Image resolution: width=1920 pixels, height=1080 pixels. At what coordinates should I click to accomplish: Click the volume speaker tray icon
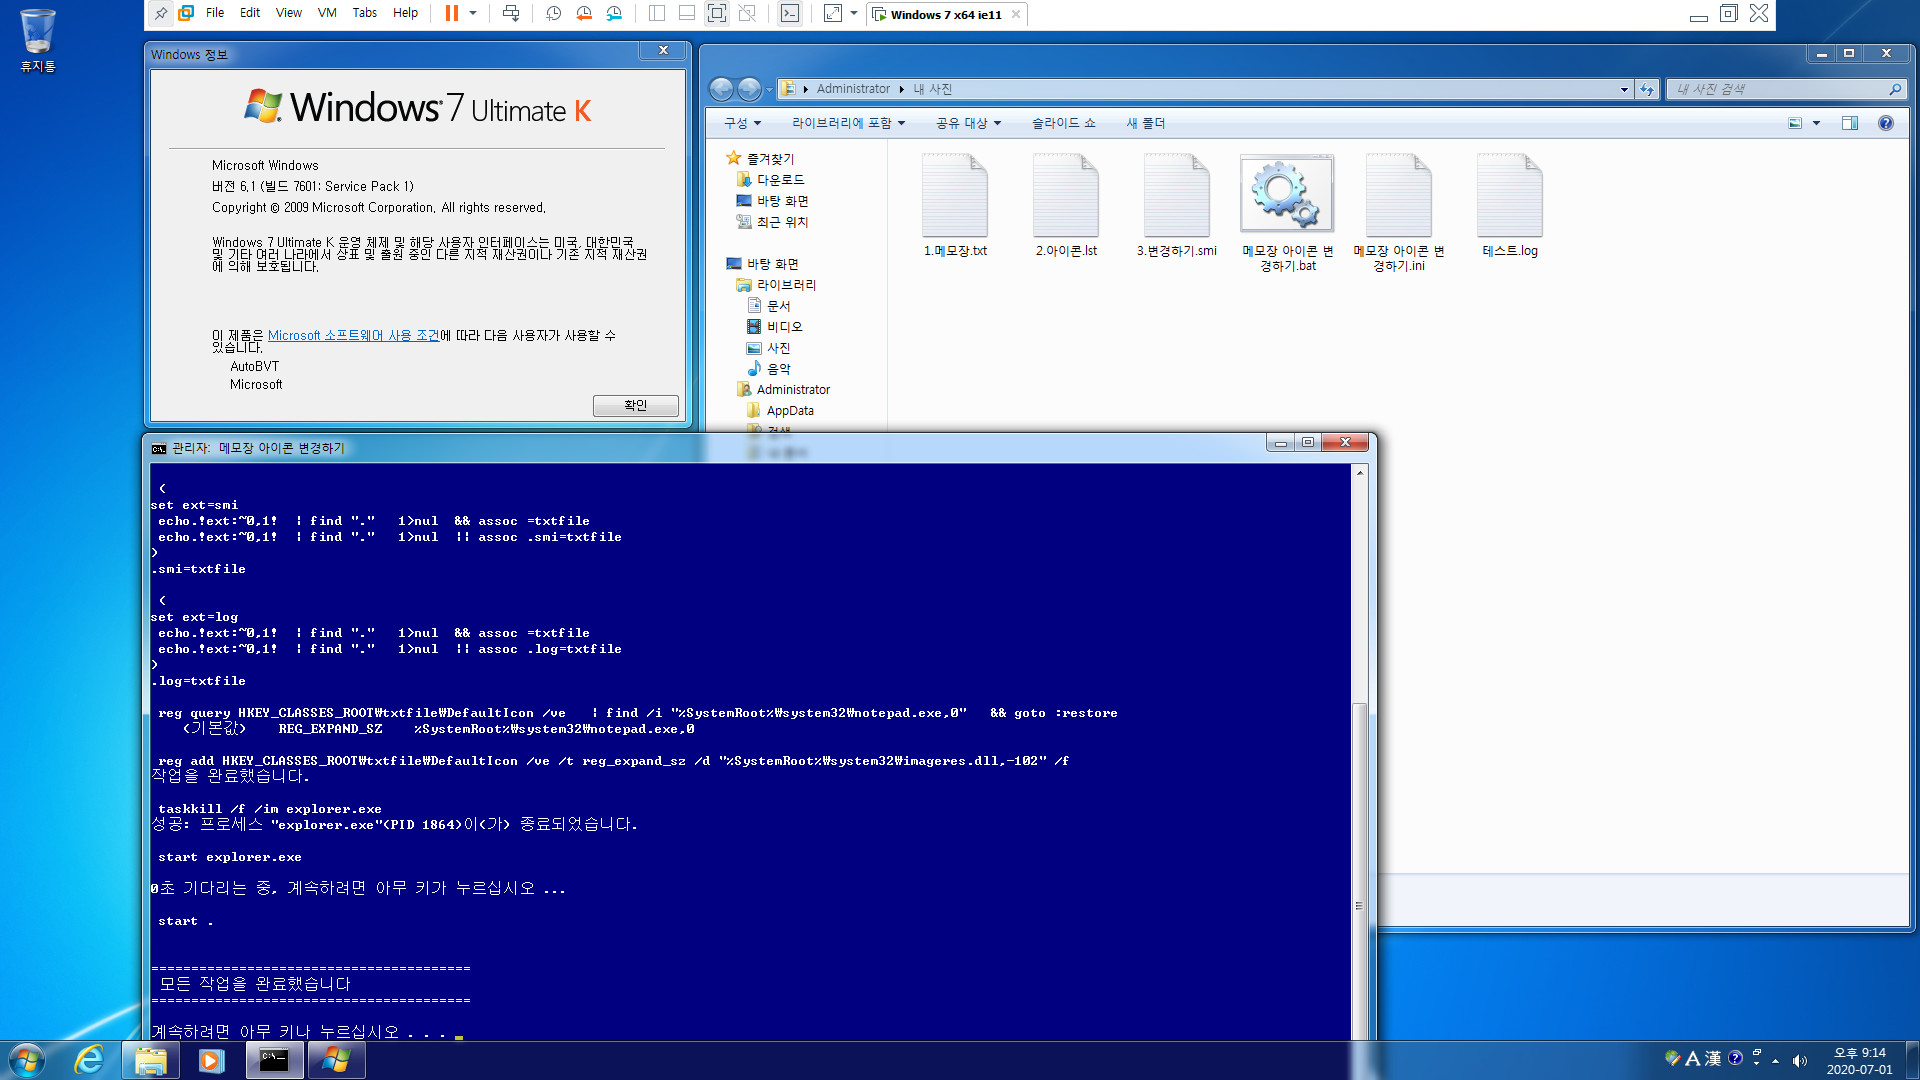[1800, 1060]
